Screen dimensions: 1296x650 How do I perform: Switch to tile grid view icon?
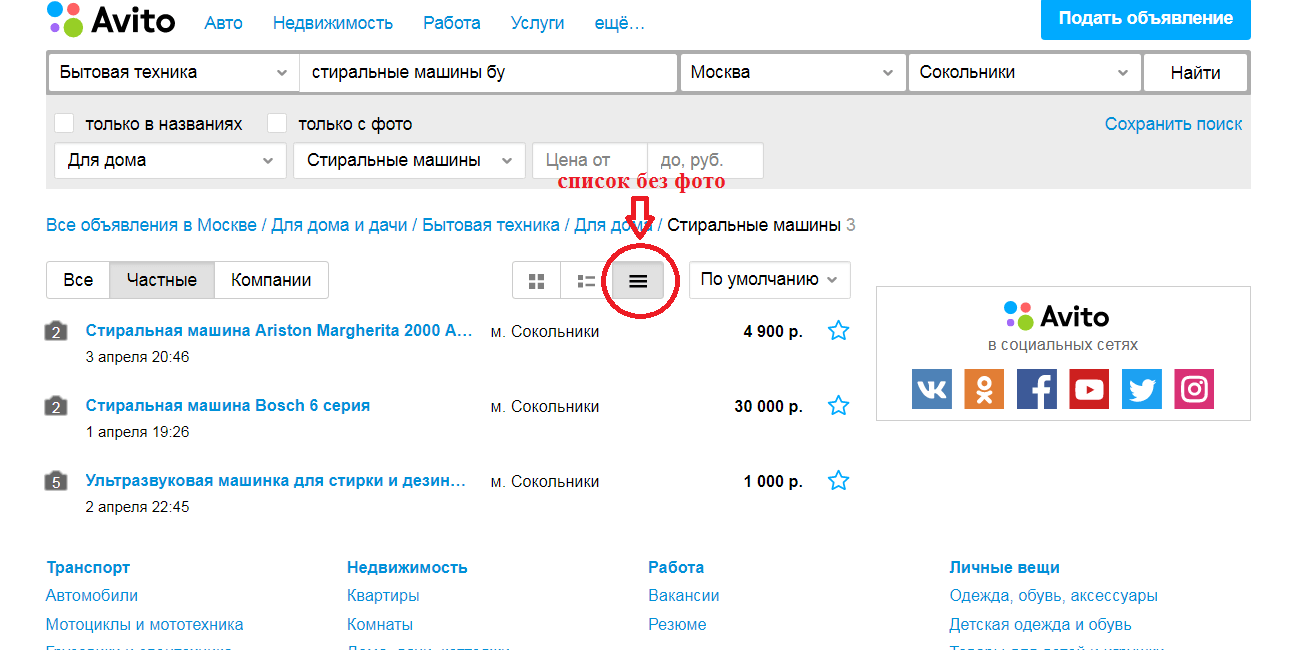537,281
